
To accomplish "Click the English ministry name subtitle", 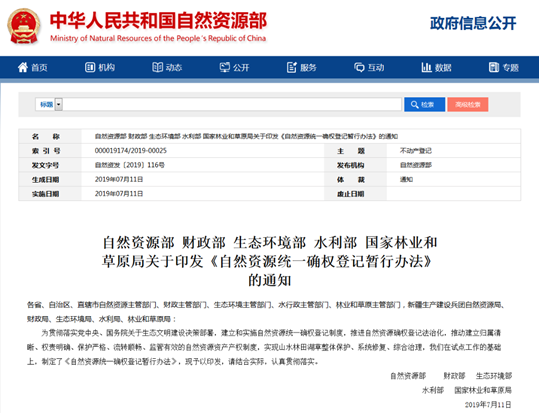I will point(158,38).
